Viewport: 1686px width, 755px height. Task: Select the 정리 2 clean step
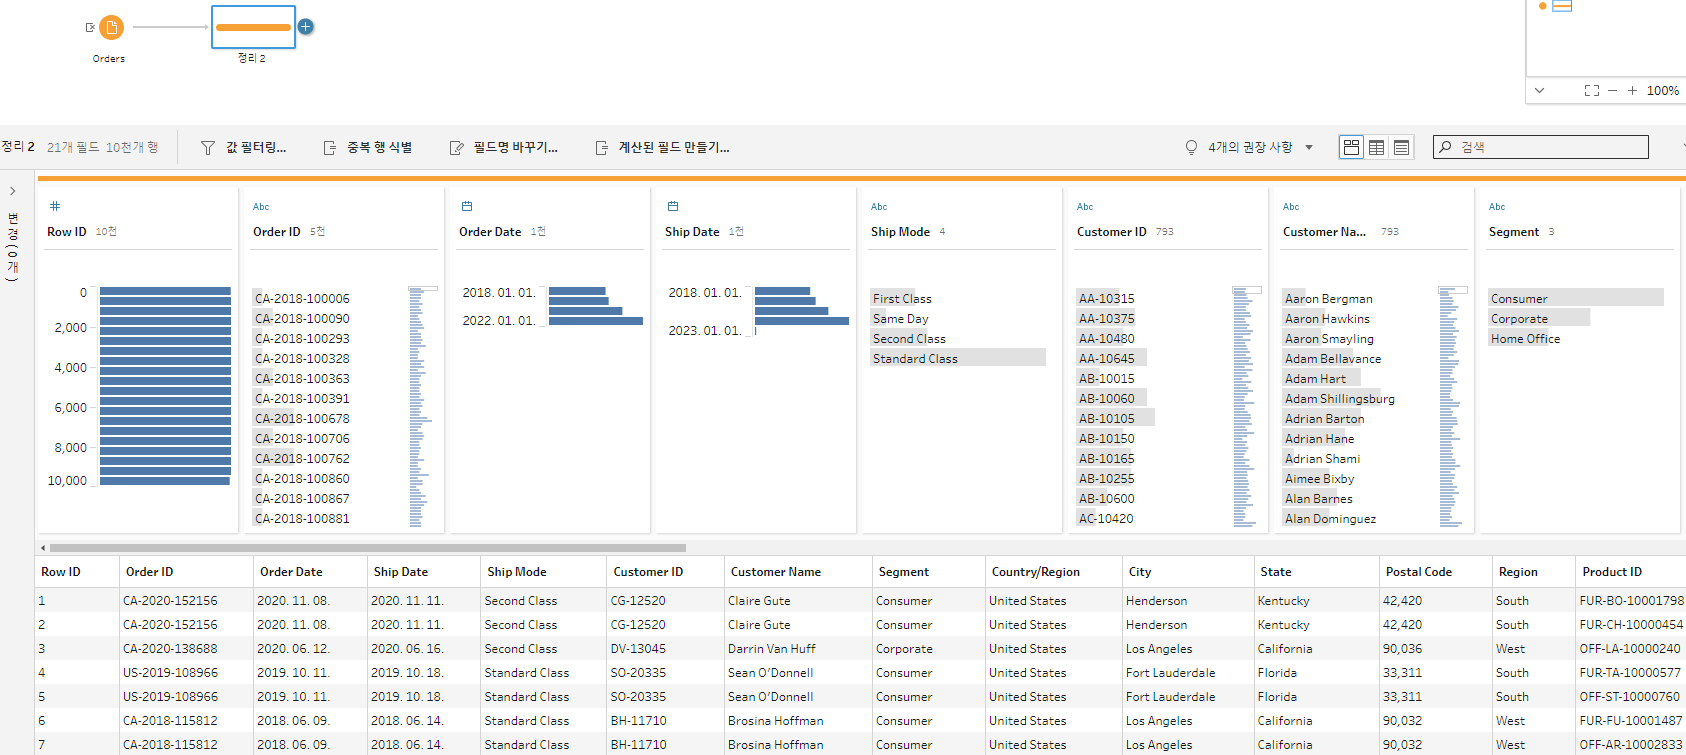(x=253, y=27)
